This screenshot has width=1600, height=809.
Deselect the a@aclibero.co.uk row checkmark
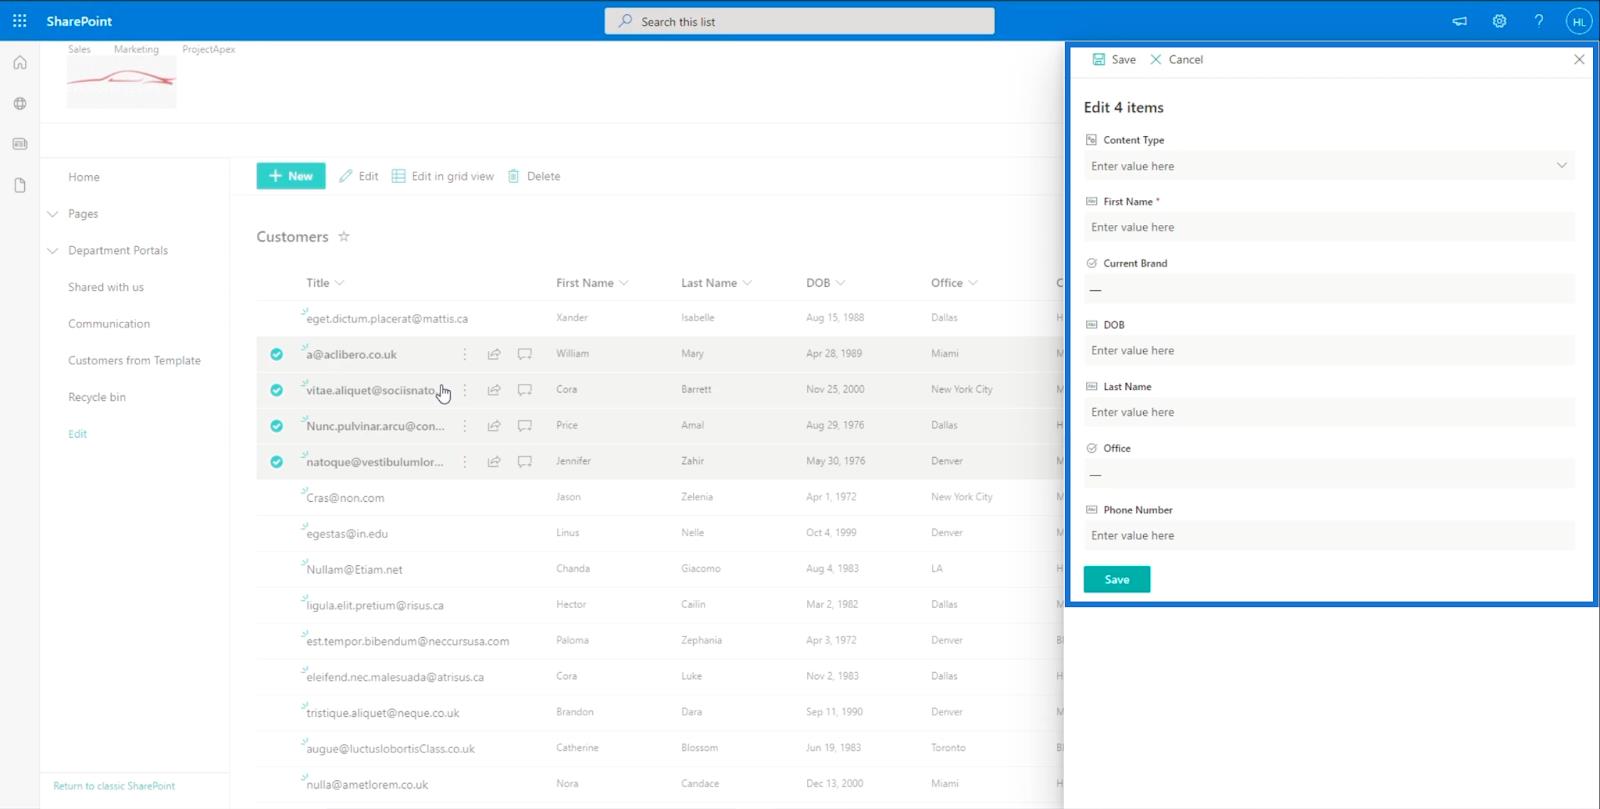276,354
